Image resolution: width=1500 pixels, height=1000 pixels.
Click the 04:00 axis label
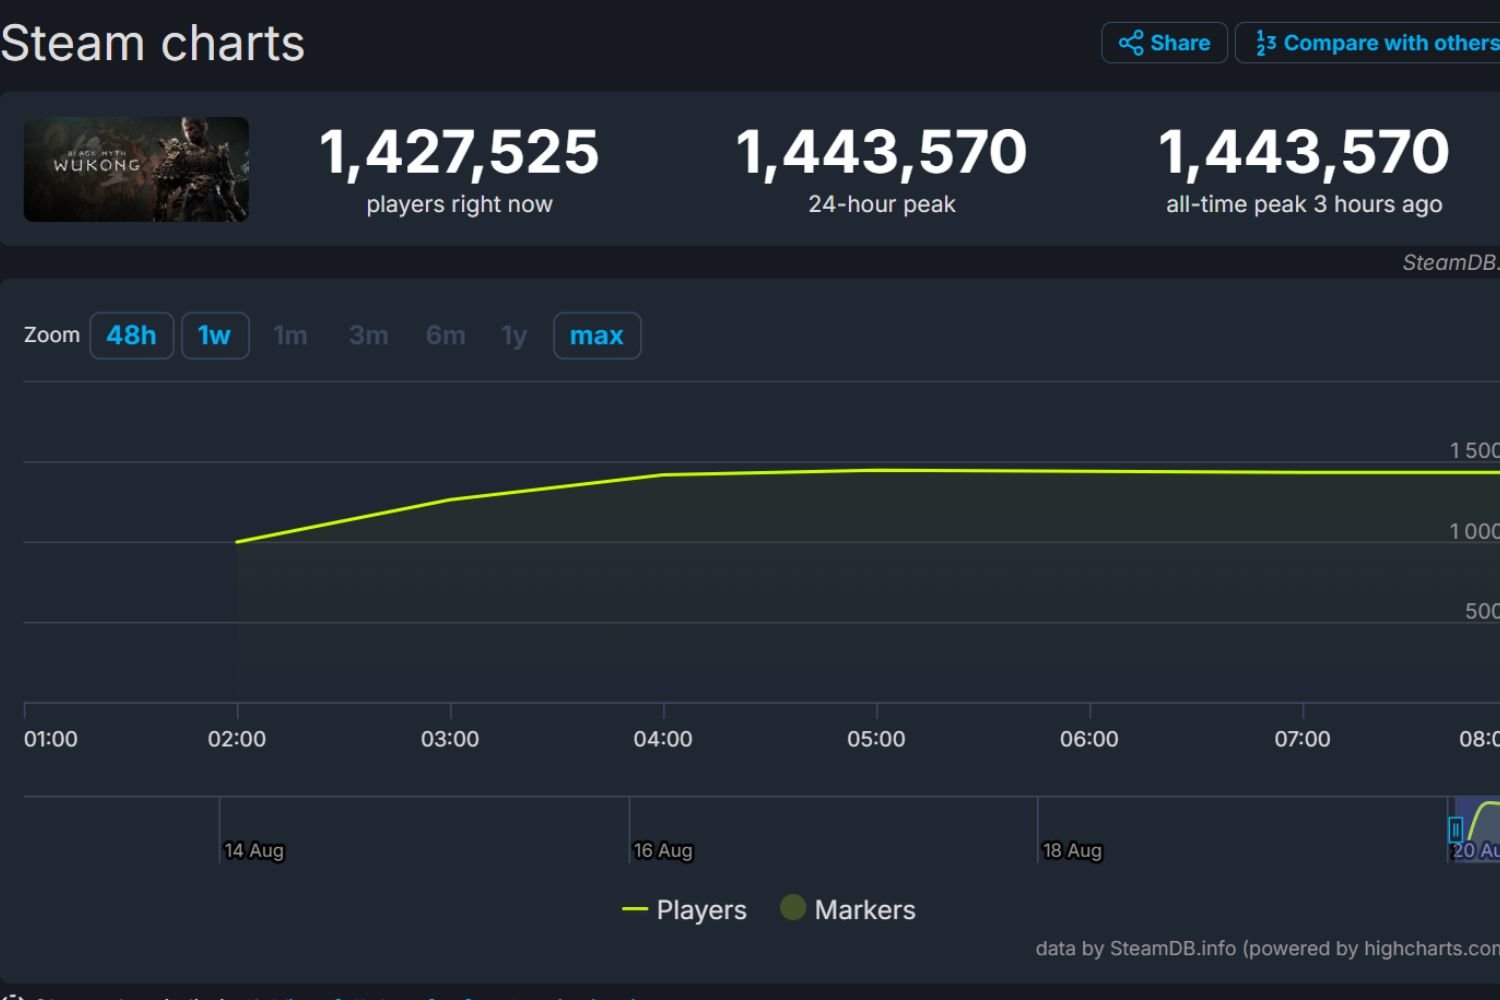point(663,739)
